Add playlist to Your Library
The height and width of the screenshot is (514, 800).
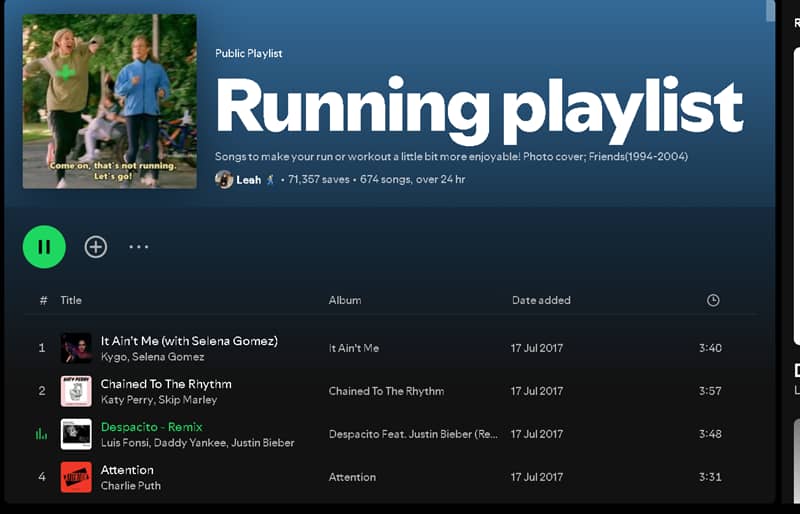click(96, 247)
